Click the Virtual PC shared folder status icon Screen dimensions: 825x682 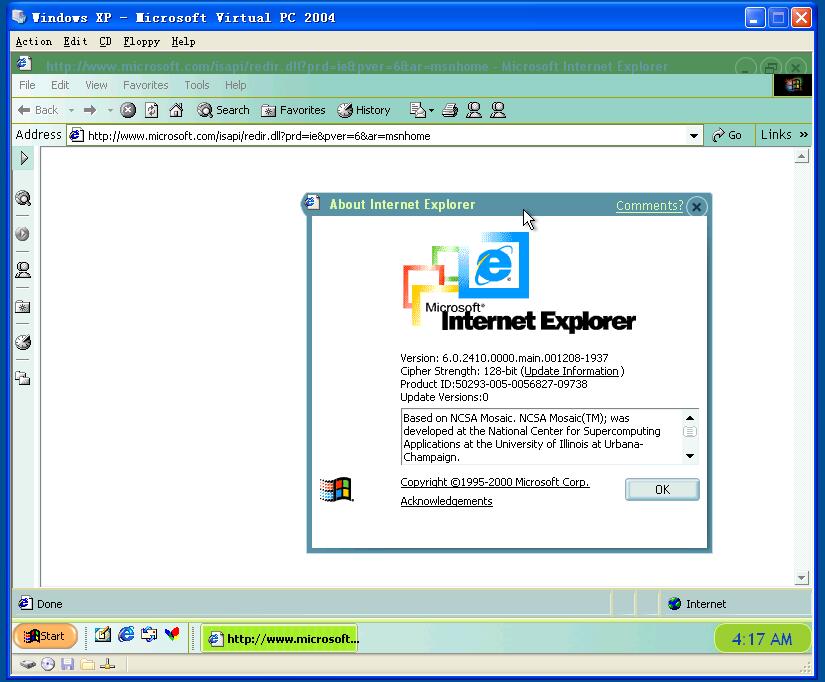(87, 665)
